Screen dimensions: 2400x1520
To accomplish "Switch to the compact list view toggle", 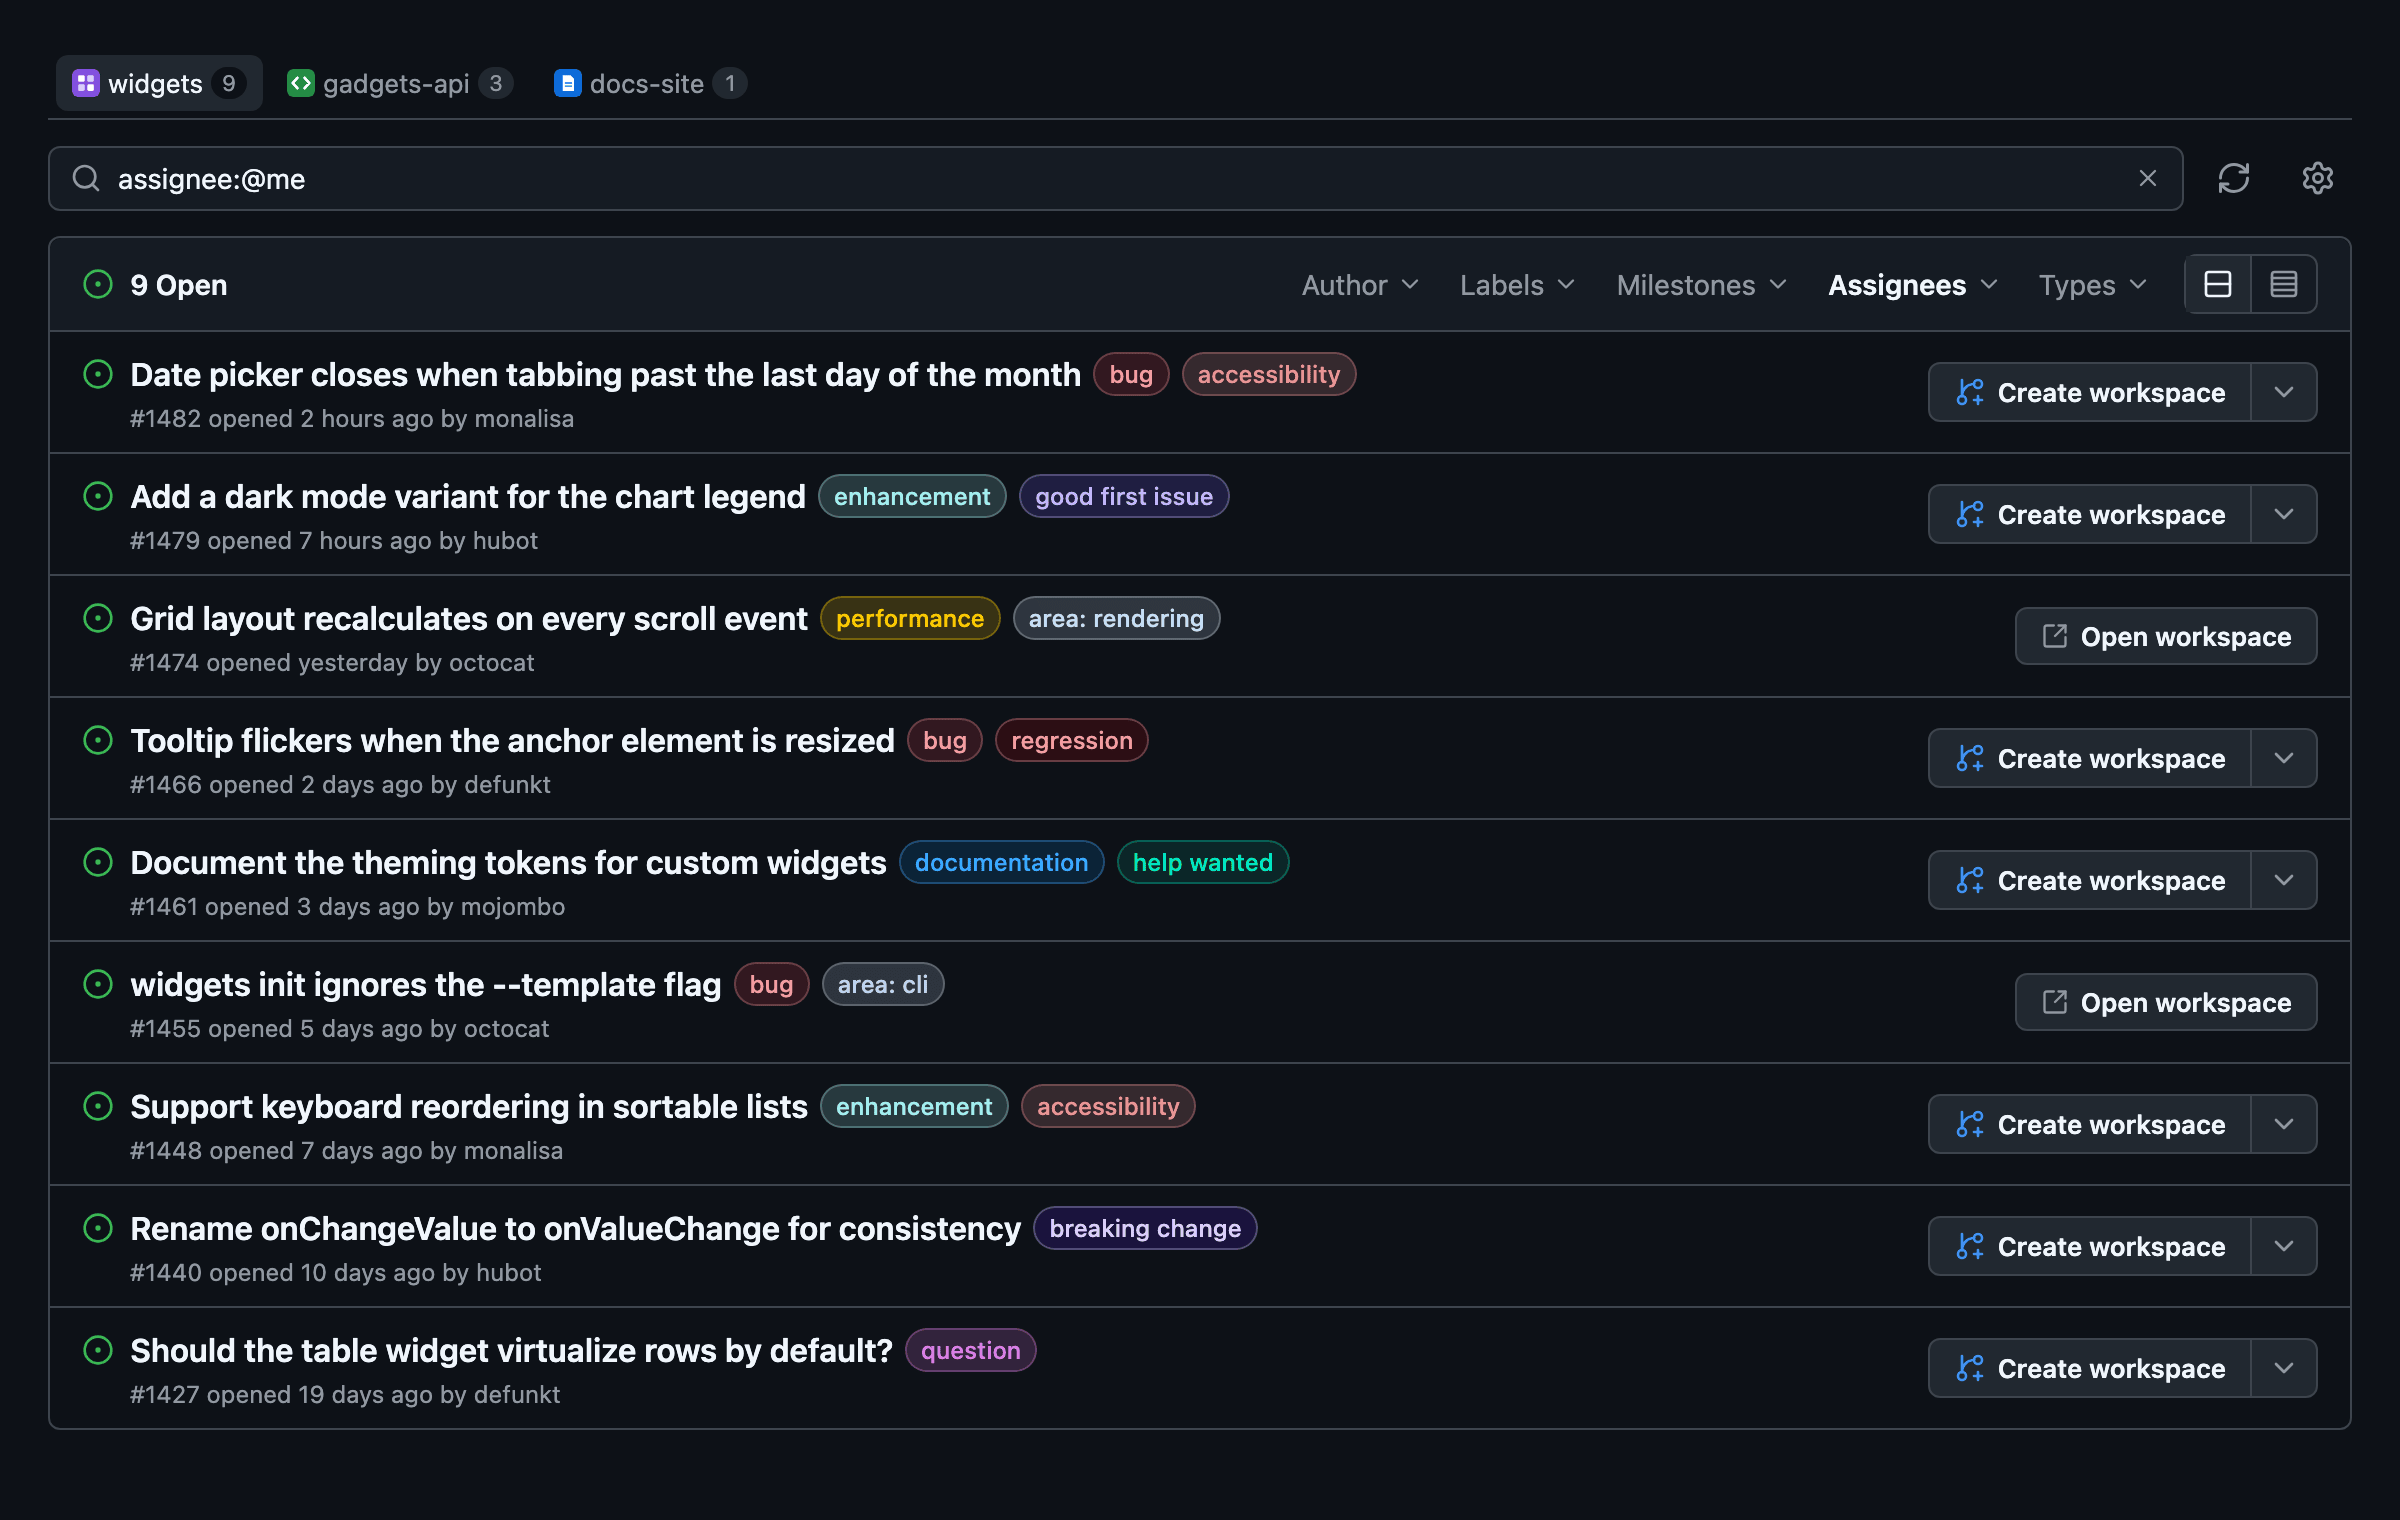I will click(x=2284, y=285).
